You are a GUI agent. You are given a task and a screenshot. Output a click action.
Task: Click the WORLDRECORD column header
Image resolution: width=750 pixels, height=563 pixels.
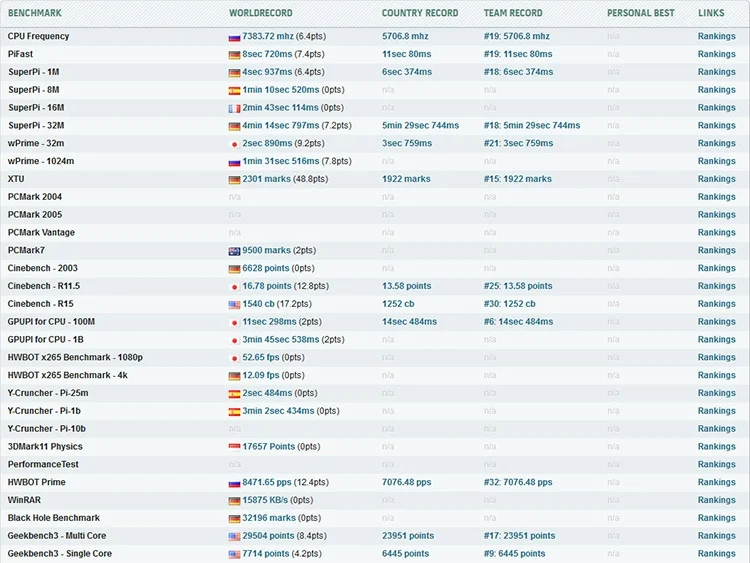[261, 13]
